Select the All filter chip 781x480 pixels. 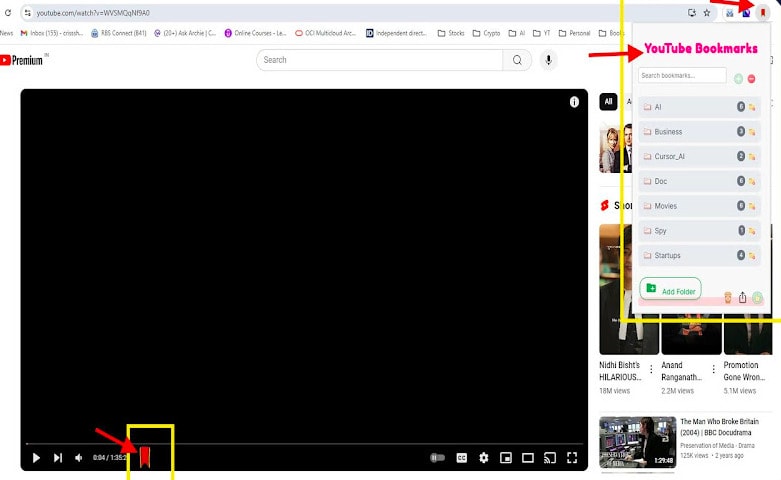pos(608,102)
